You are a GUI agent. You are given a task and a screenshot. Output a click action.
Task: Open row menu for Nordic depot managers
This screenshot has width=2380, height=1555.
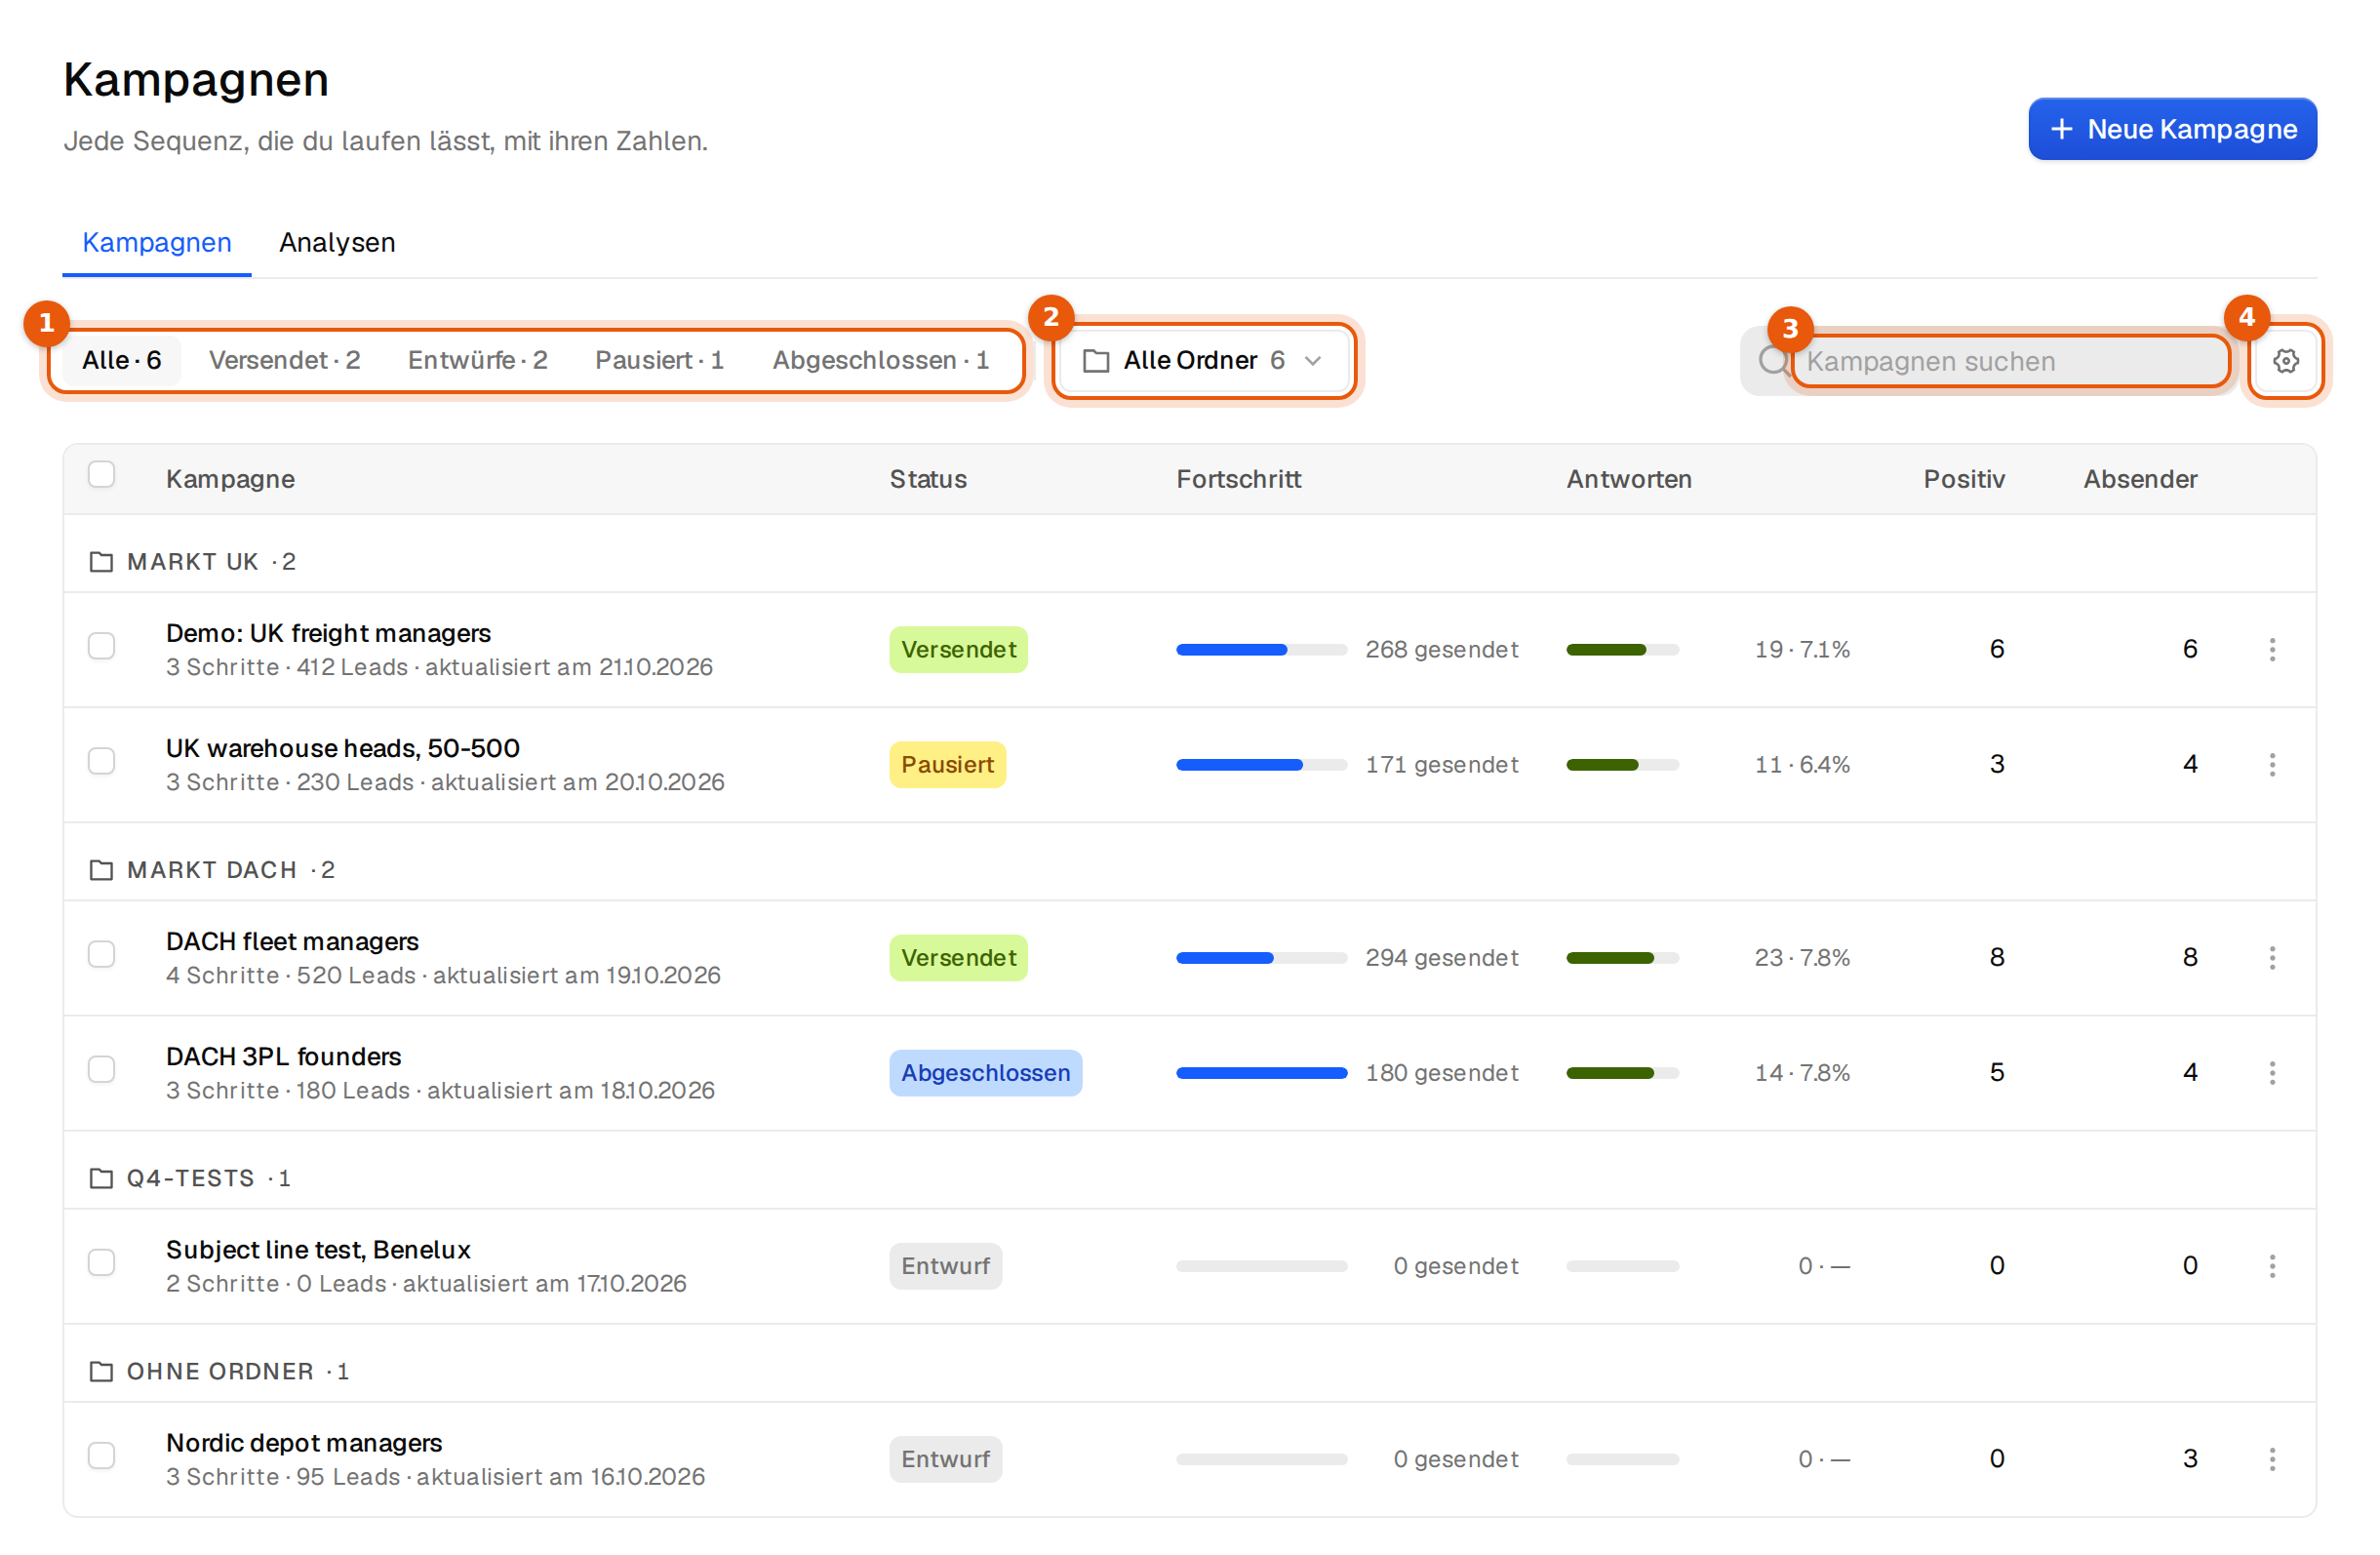click(x=2272, y=1458)
